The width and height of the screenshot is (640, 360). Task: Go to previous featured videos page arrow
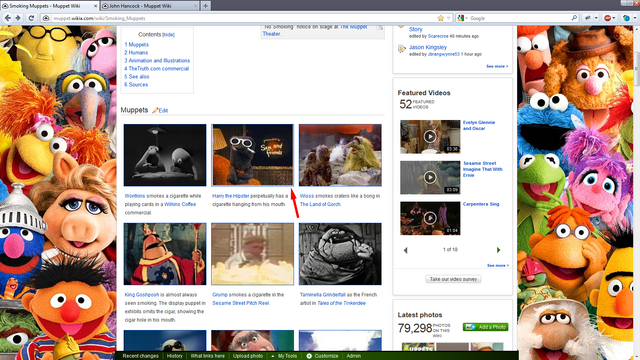tap(405, 250)
